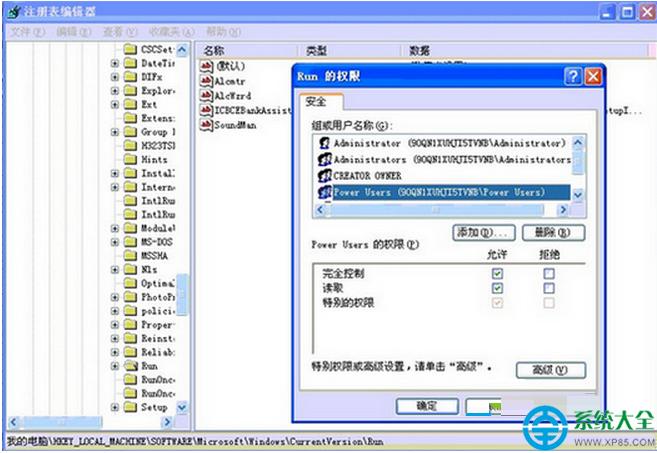
Task: Select the Alcmtr value icon
Action: pos(206,81)
